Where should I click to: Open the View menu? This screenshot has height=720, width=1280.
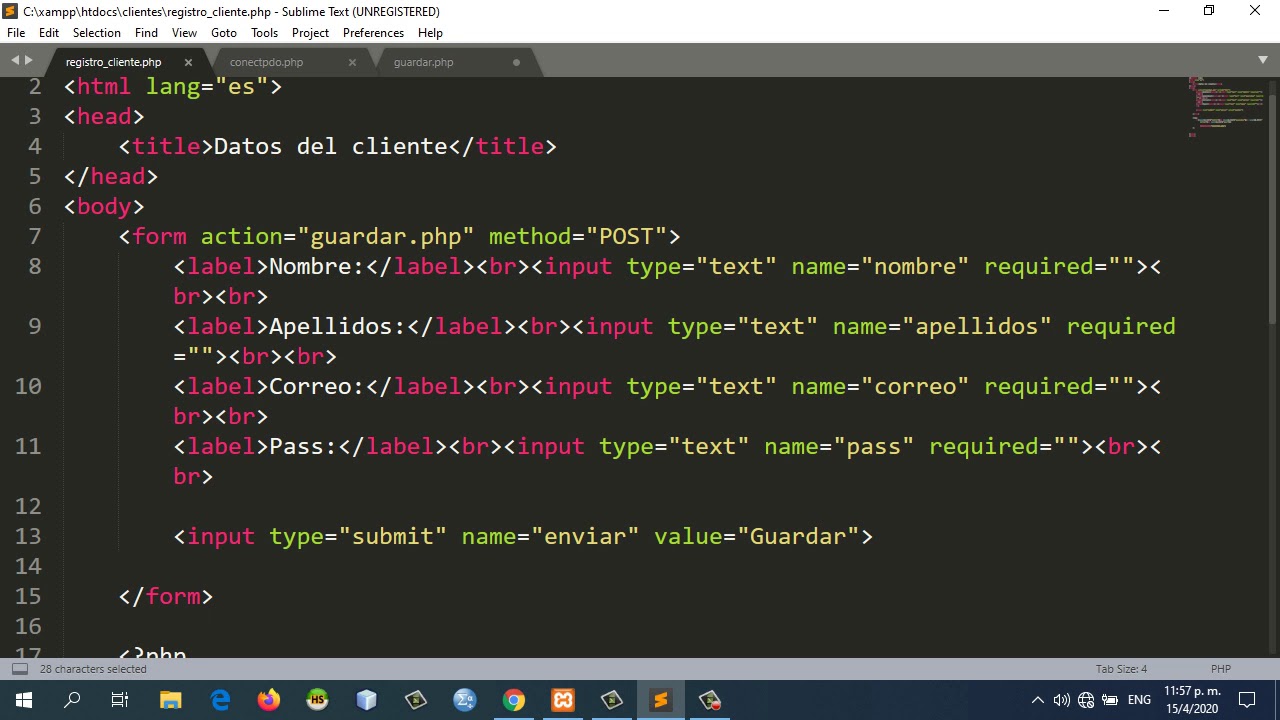click(x=184, y=33)
